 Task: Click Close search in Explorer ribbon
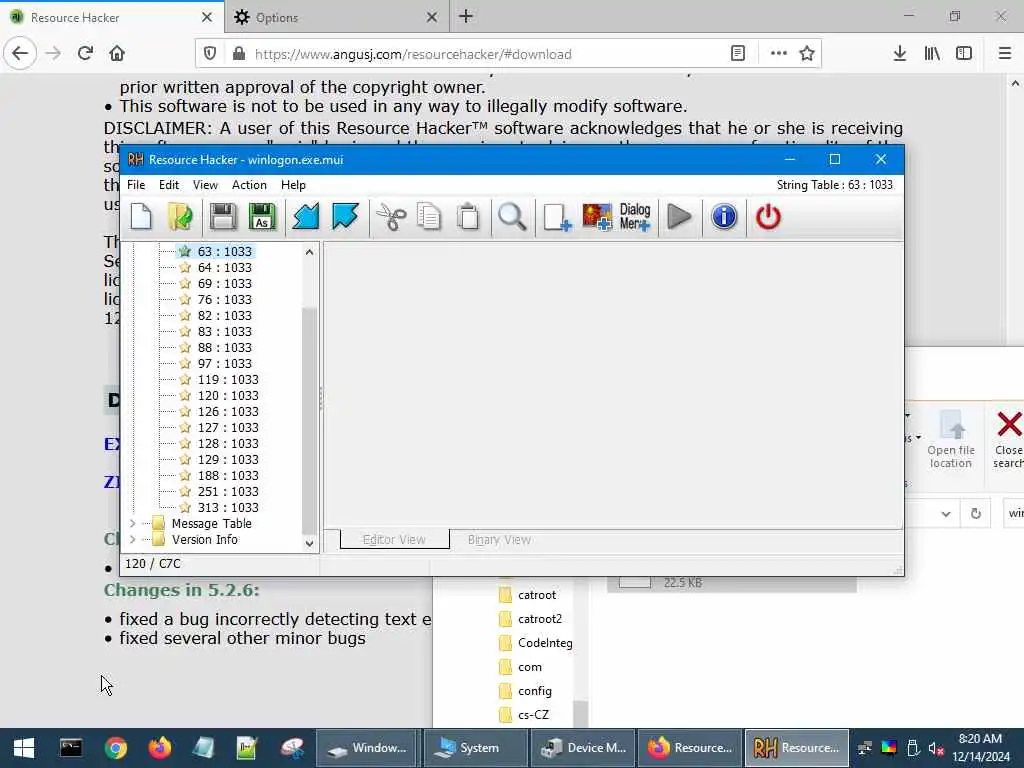[x=1006, y=439]
